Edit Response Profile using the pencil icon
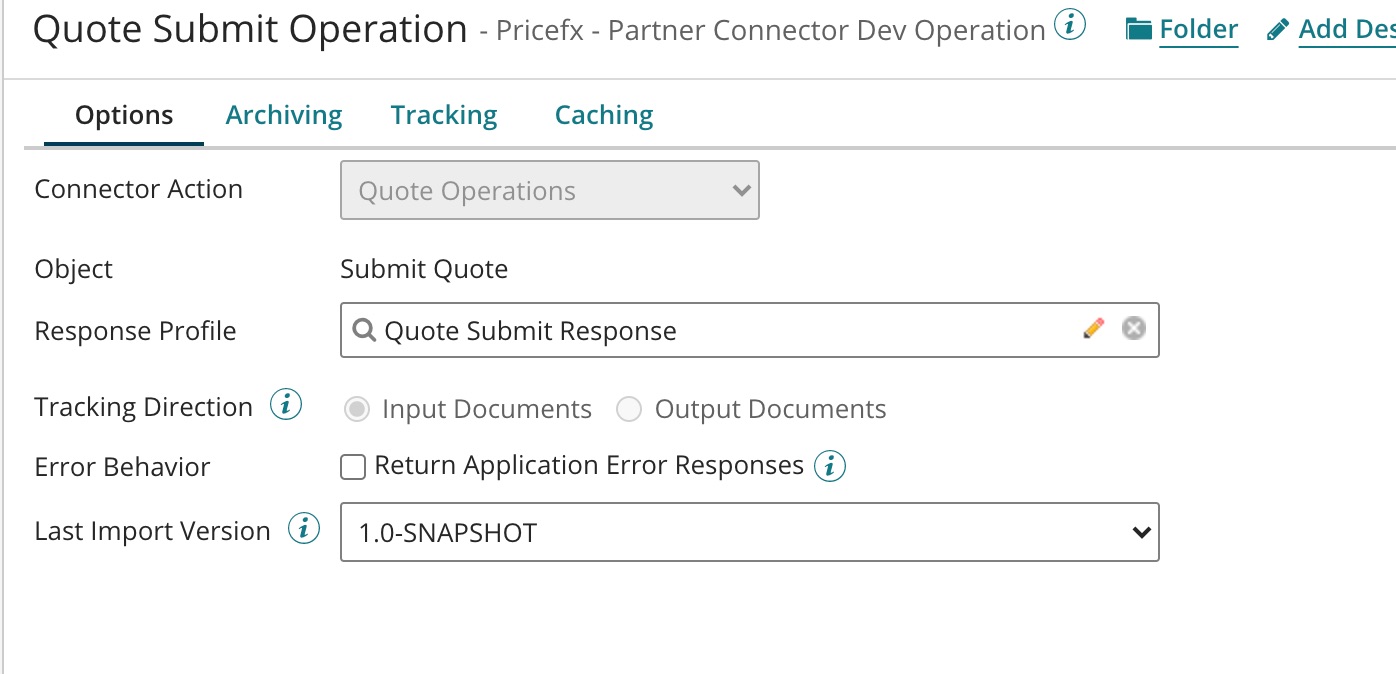The image size is (1396, 674). (1094, 328)
